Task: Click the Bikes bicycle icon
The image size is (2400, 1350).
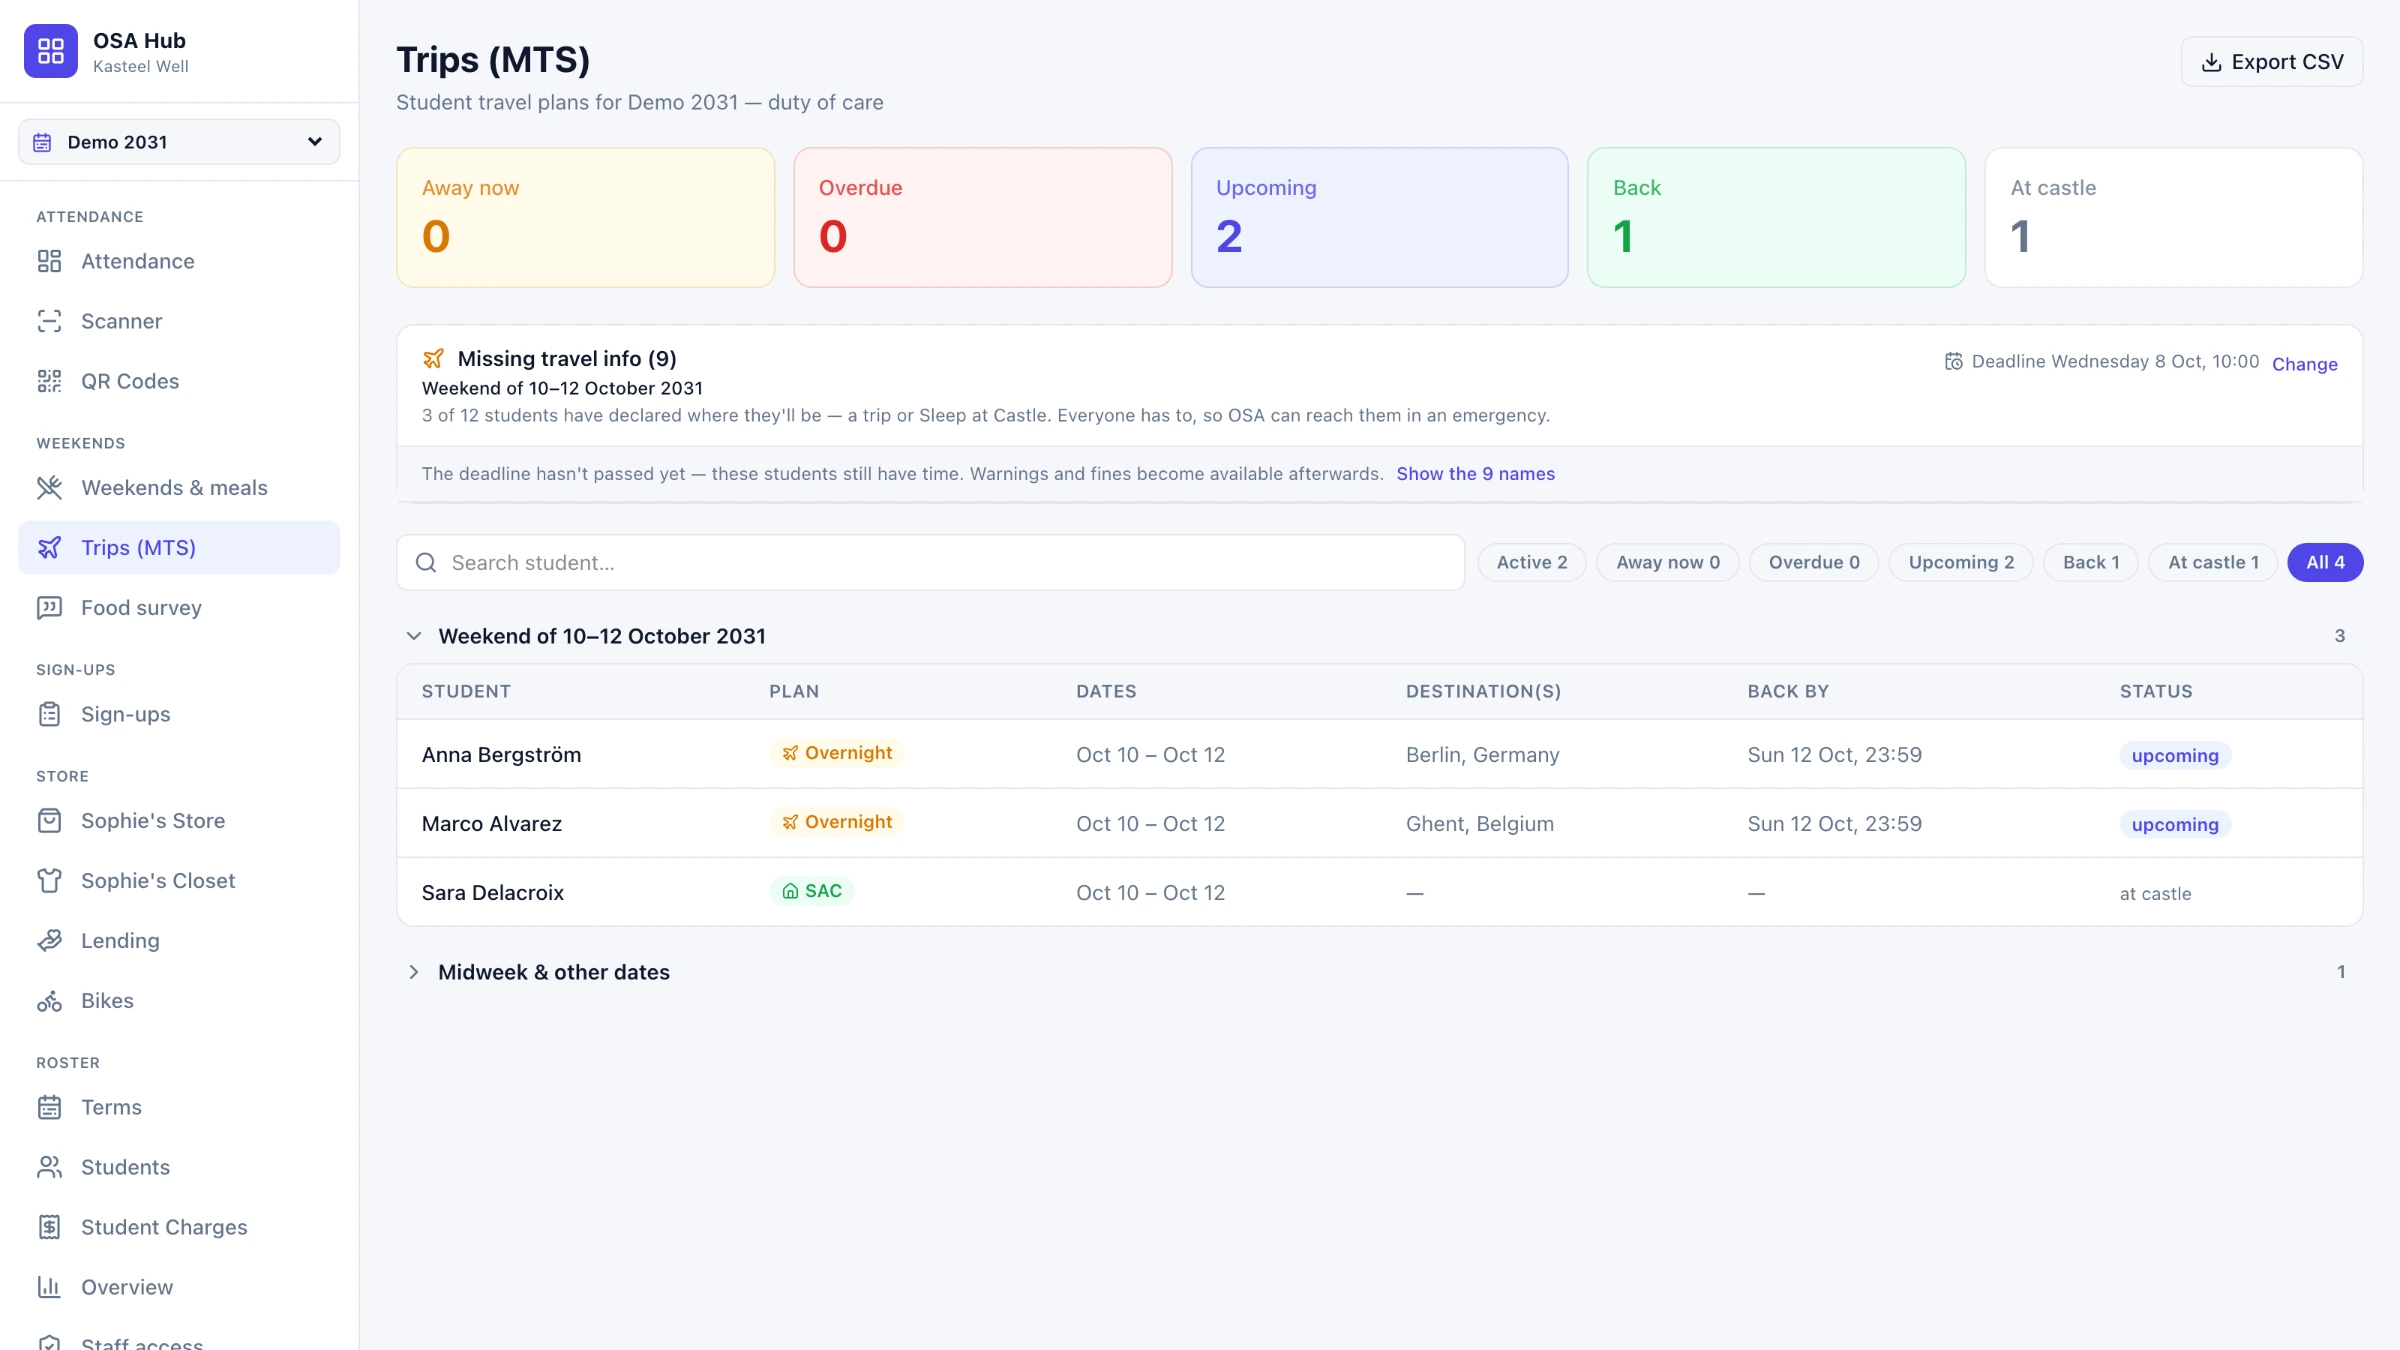Action: tap(49, 1001)
